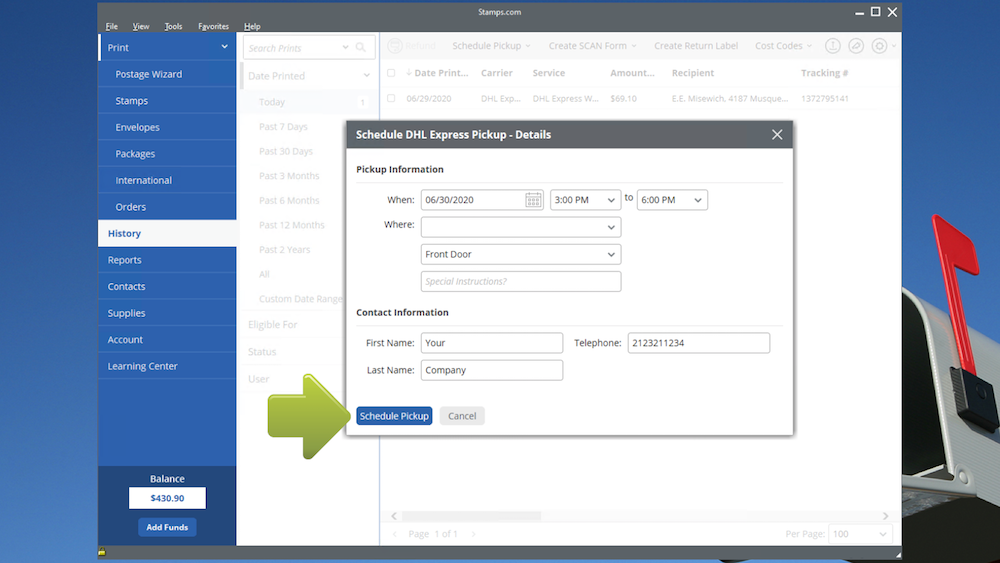Open Contacts in sidebar
Image resolution: width=1000 pixels, height=563 pixels.
(x=167, y=286)
